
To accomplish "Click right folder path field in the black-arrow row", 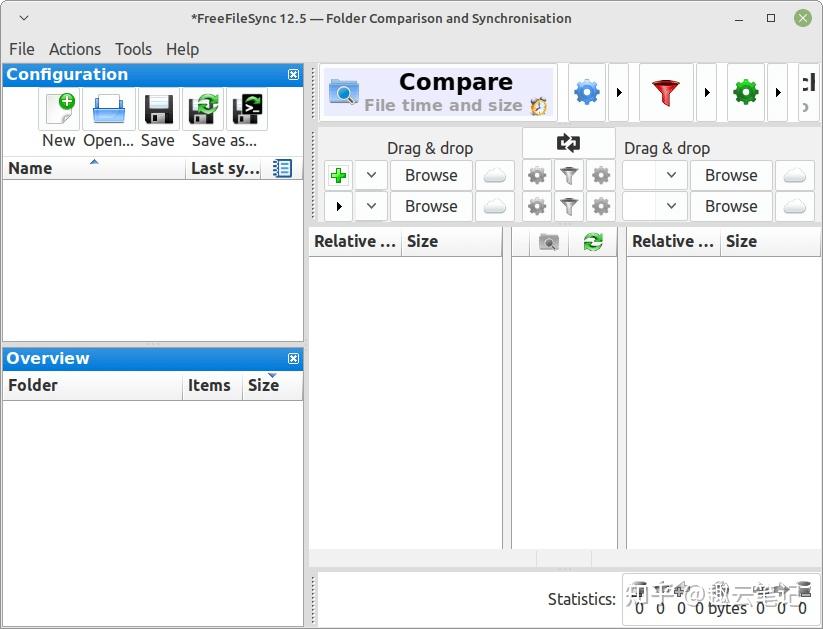I will tap(639, 206).
